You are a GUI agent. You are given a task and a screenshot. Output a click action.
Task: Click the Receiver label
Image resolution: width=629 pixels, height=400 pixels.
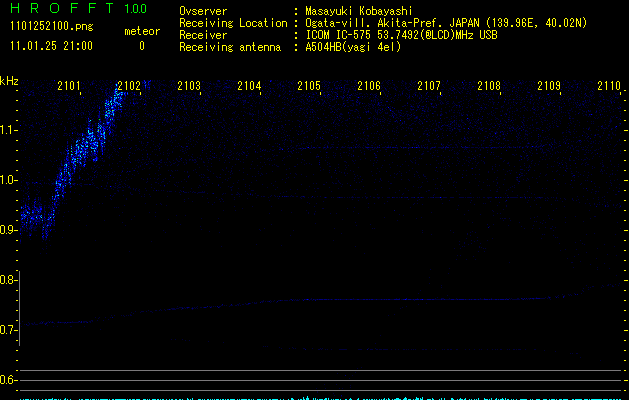[x=203, y=35]
